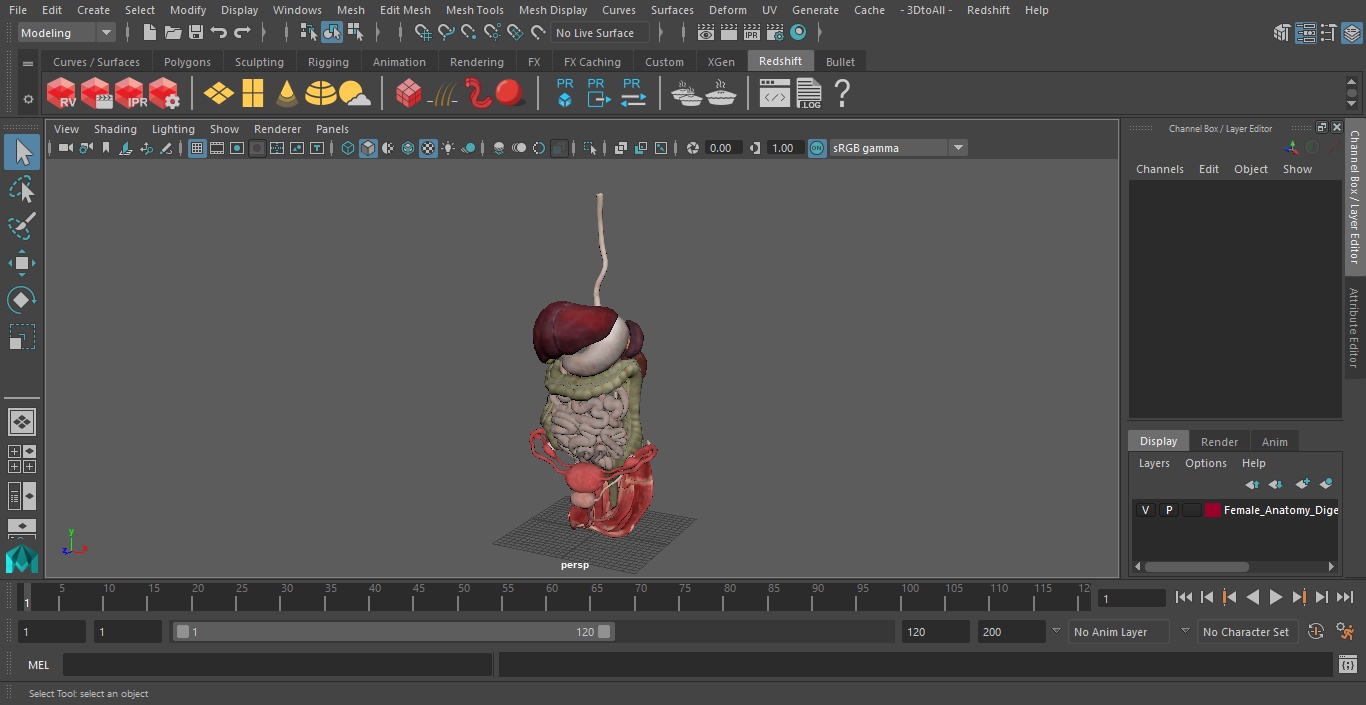The height and width of the screenshot is (705, 1366).
Task: Click the MEL script language button
Action: click(38, 665)
